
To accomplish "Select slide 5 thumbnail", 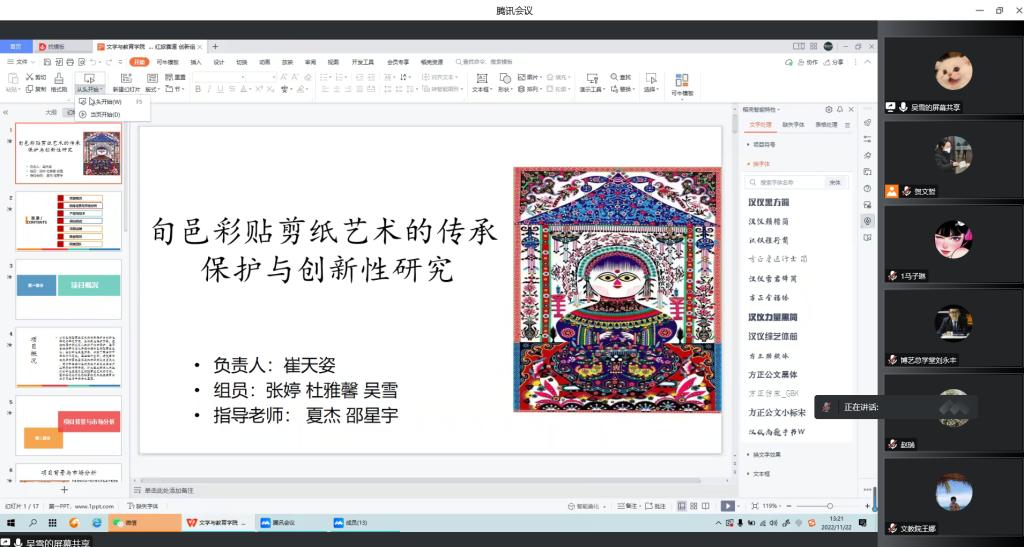I will pyautogui.click(x=68, y=425).
